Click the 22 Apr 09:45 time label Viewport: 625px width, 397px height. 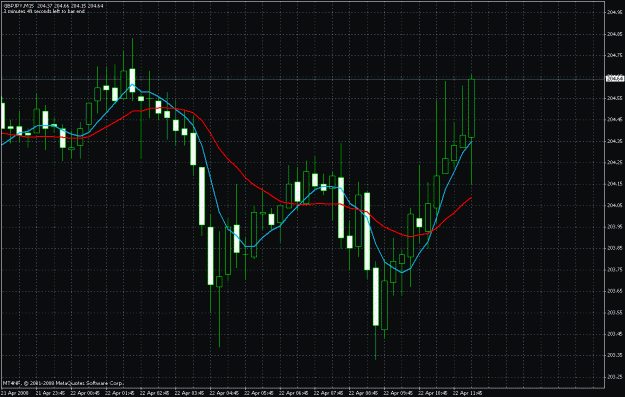click(398, 393)
